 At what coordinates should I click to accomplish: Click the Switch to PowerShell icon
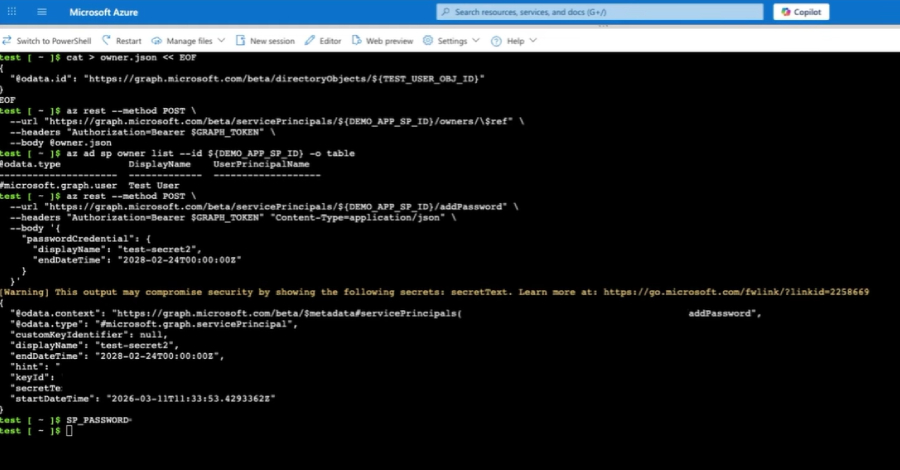(x=8, y=41)
